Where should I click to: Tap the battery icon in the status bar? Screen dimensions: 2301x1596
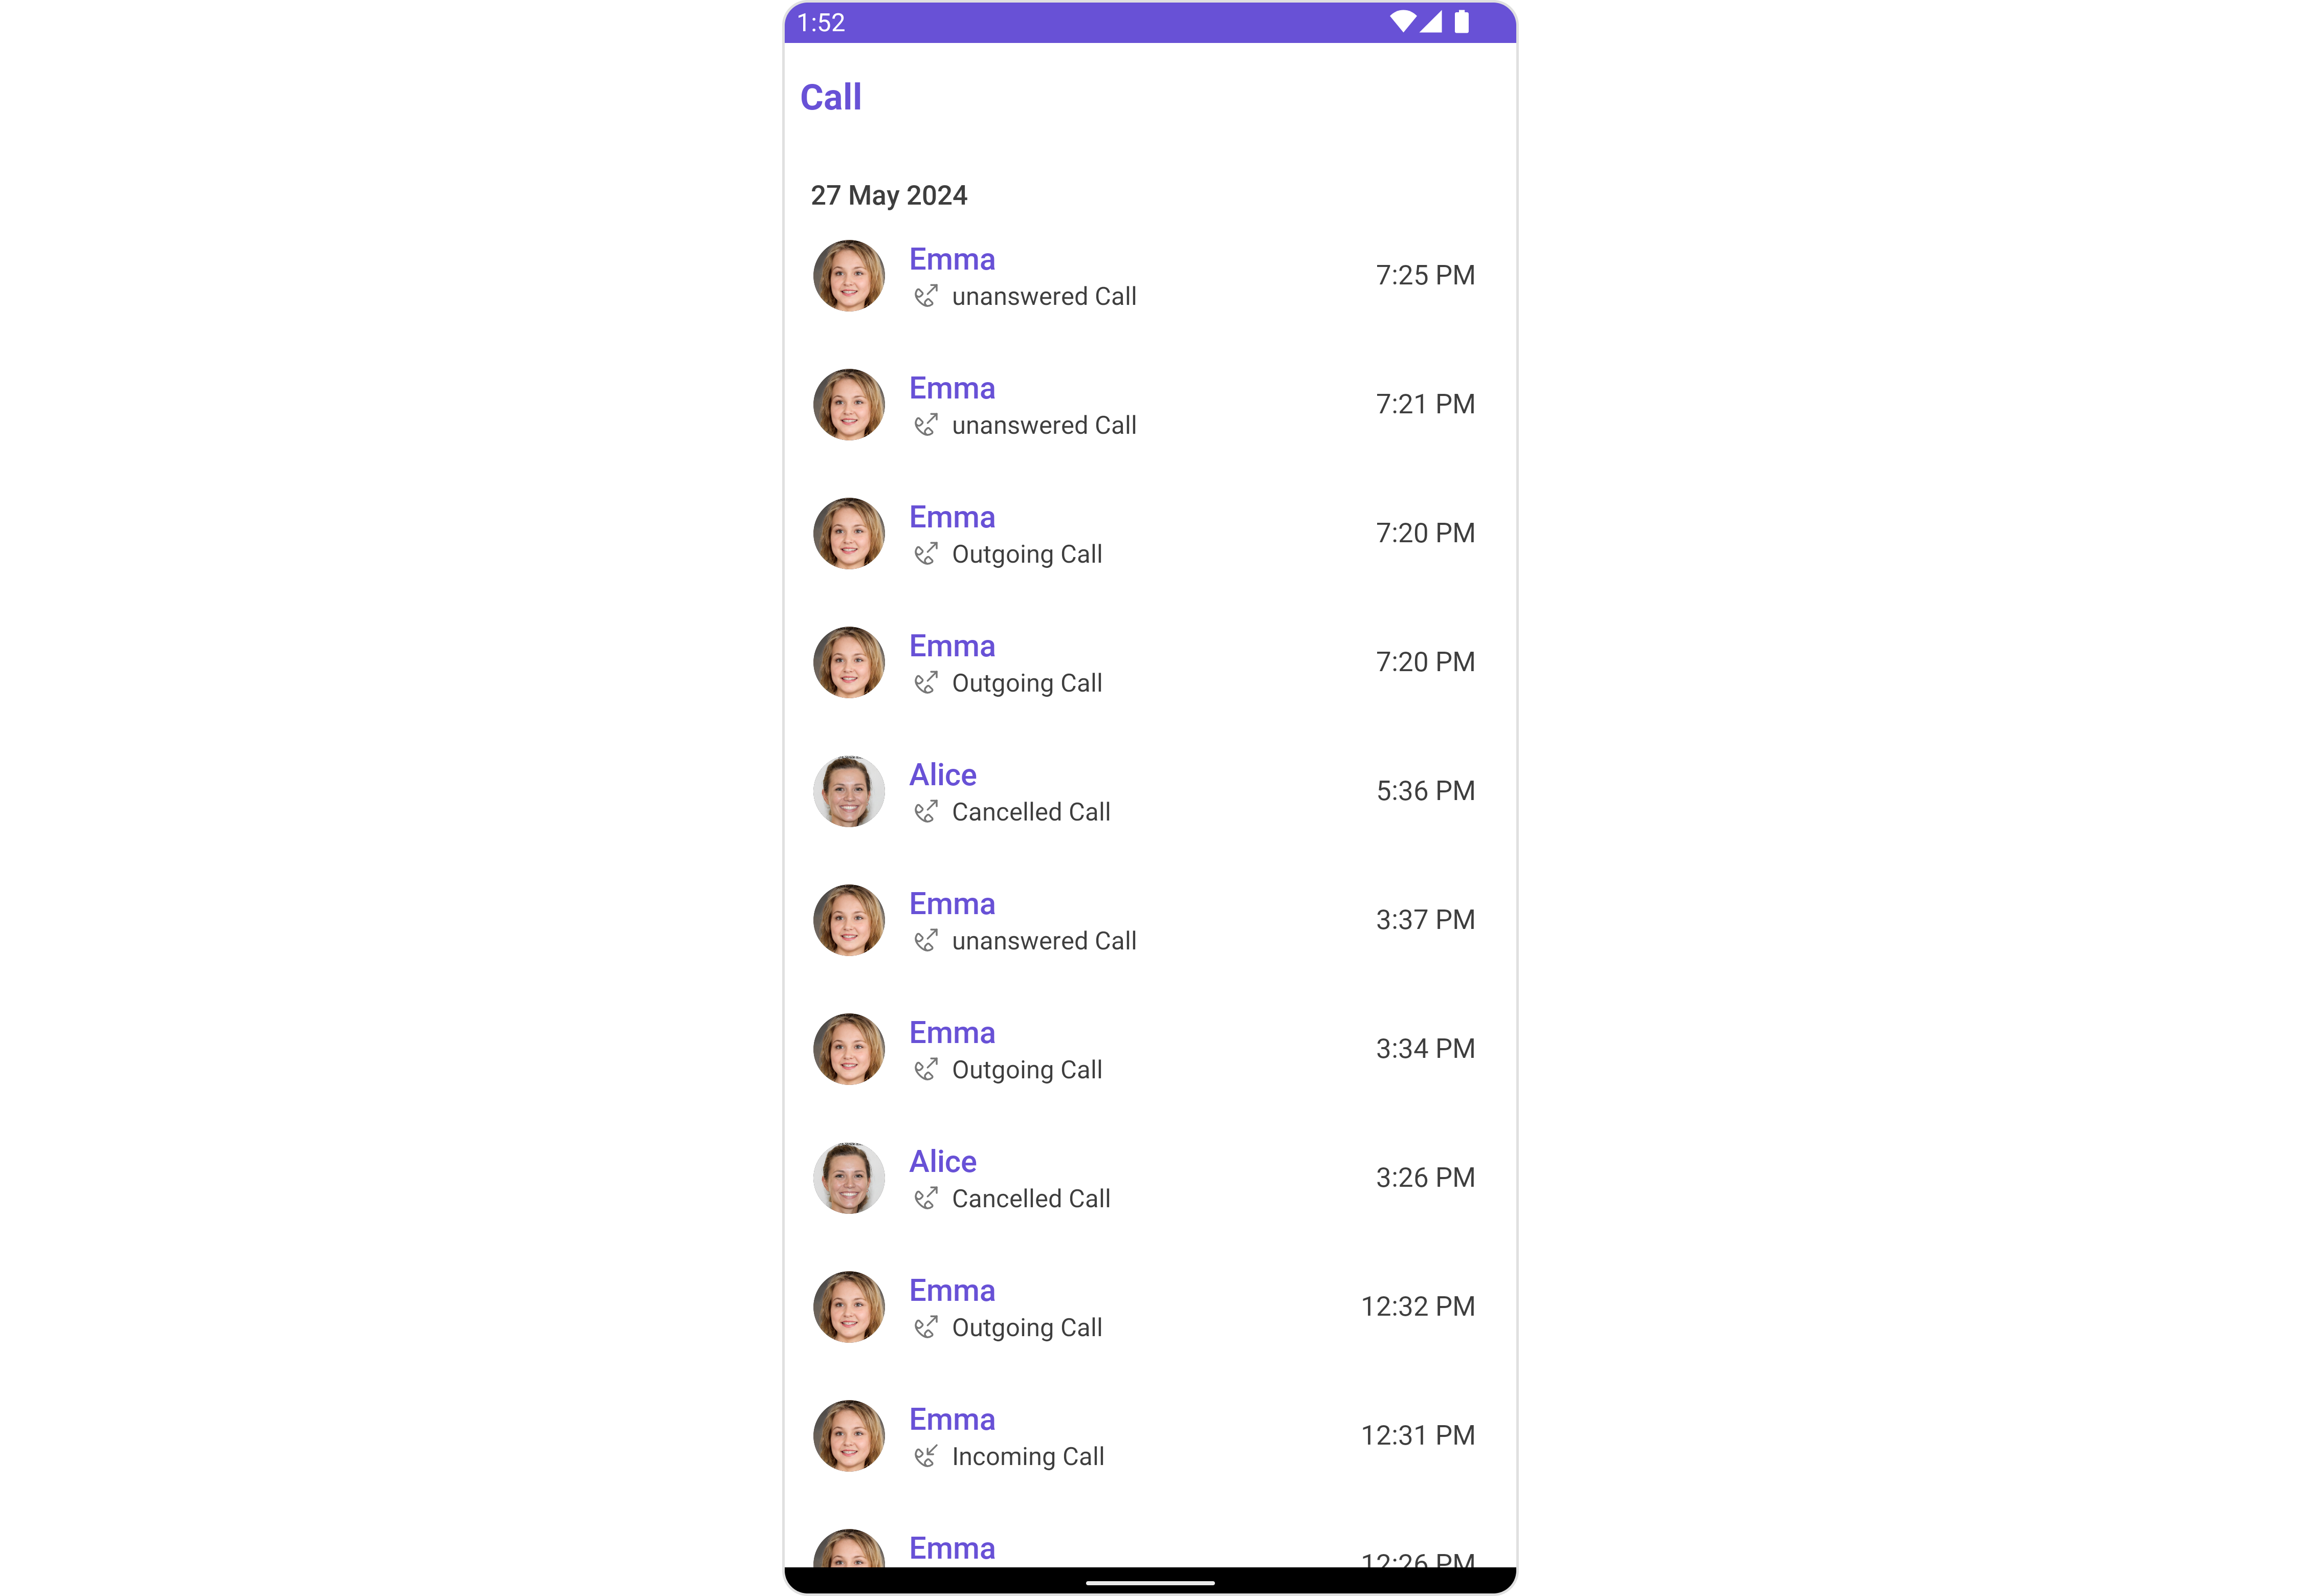pos(1461,22)
